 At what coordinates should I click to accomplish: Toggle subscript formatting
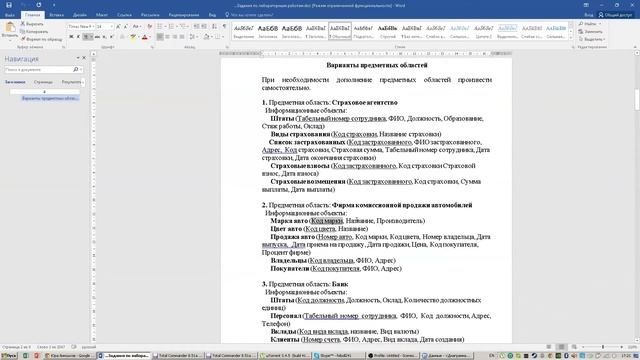(104, 37)
